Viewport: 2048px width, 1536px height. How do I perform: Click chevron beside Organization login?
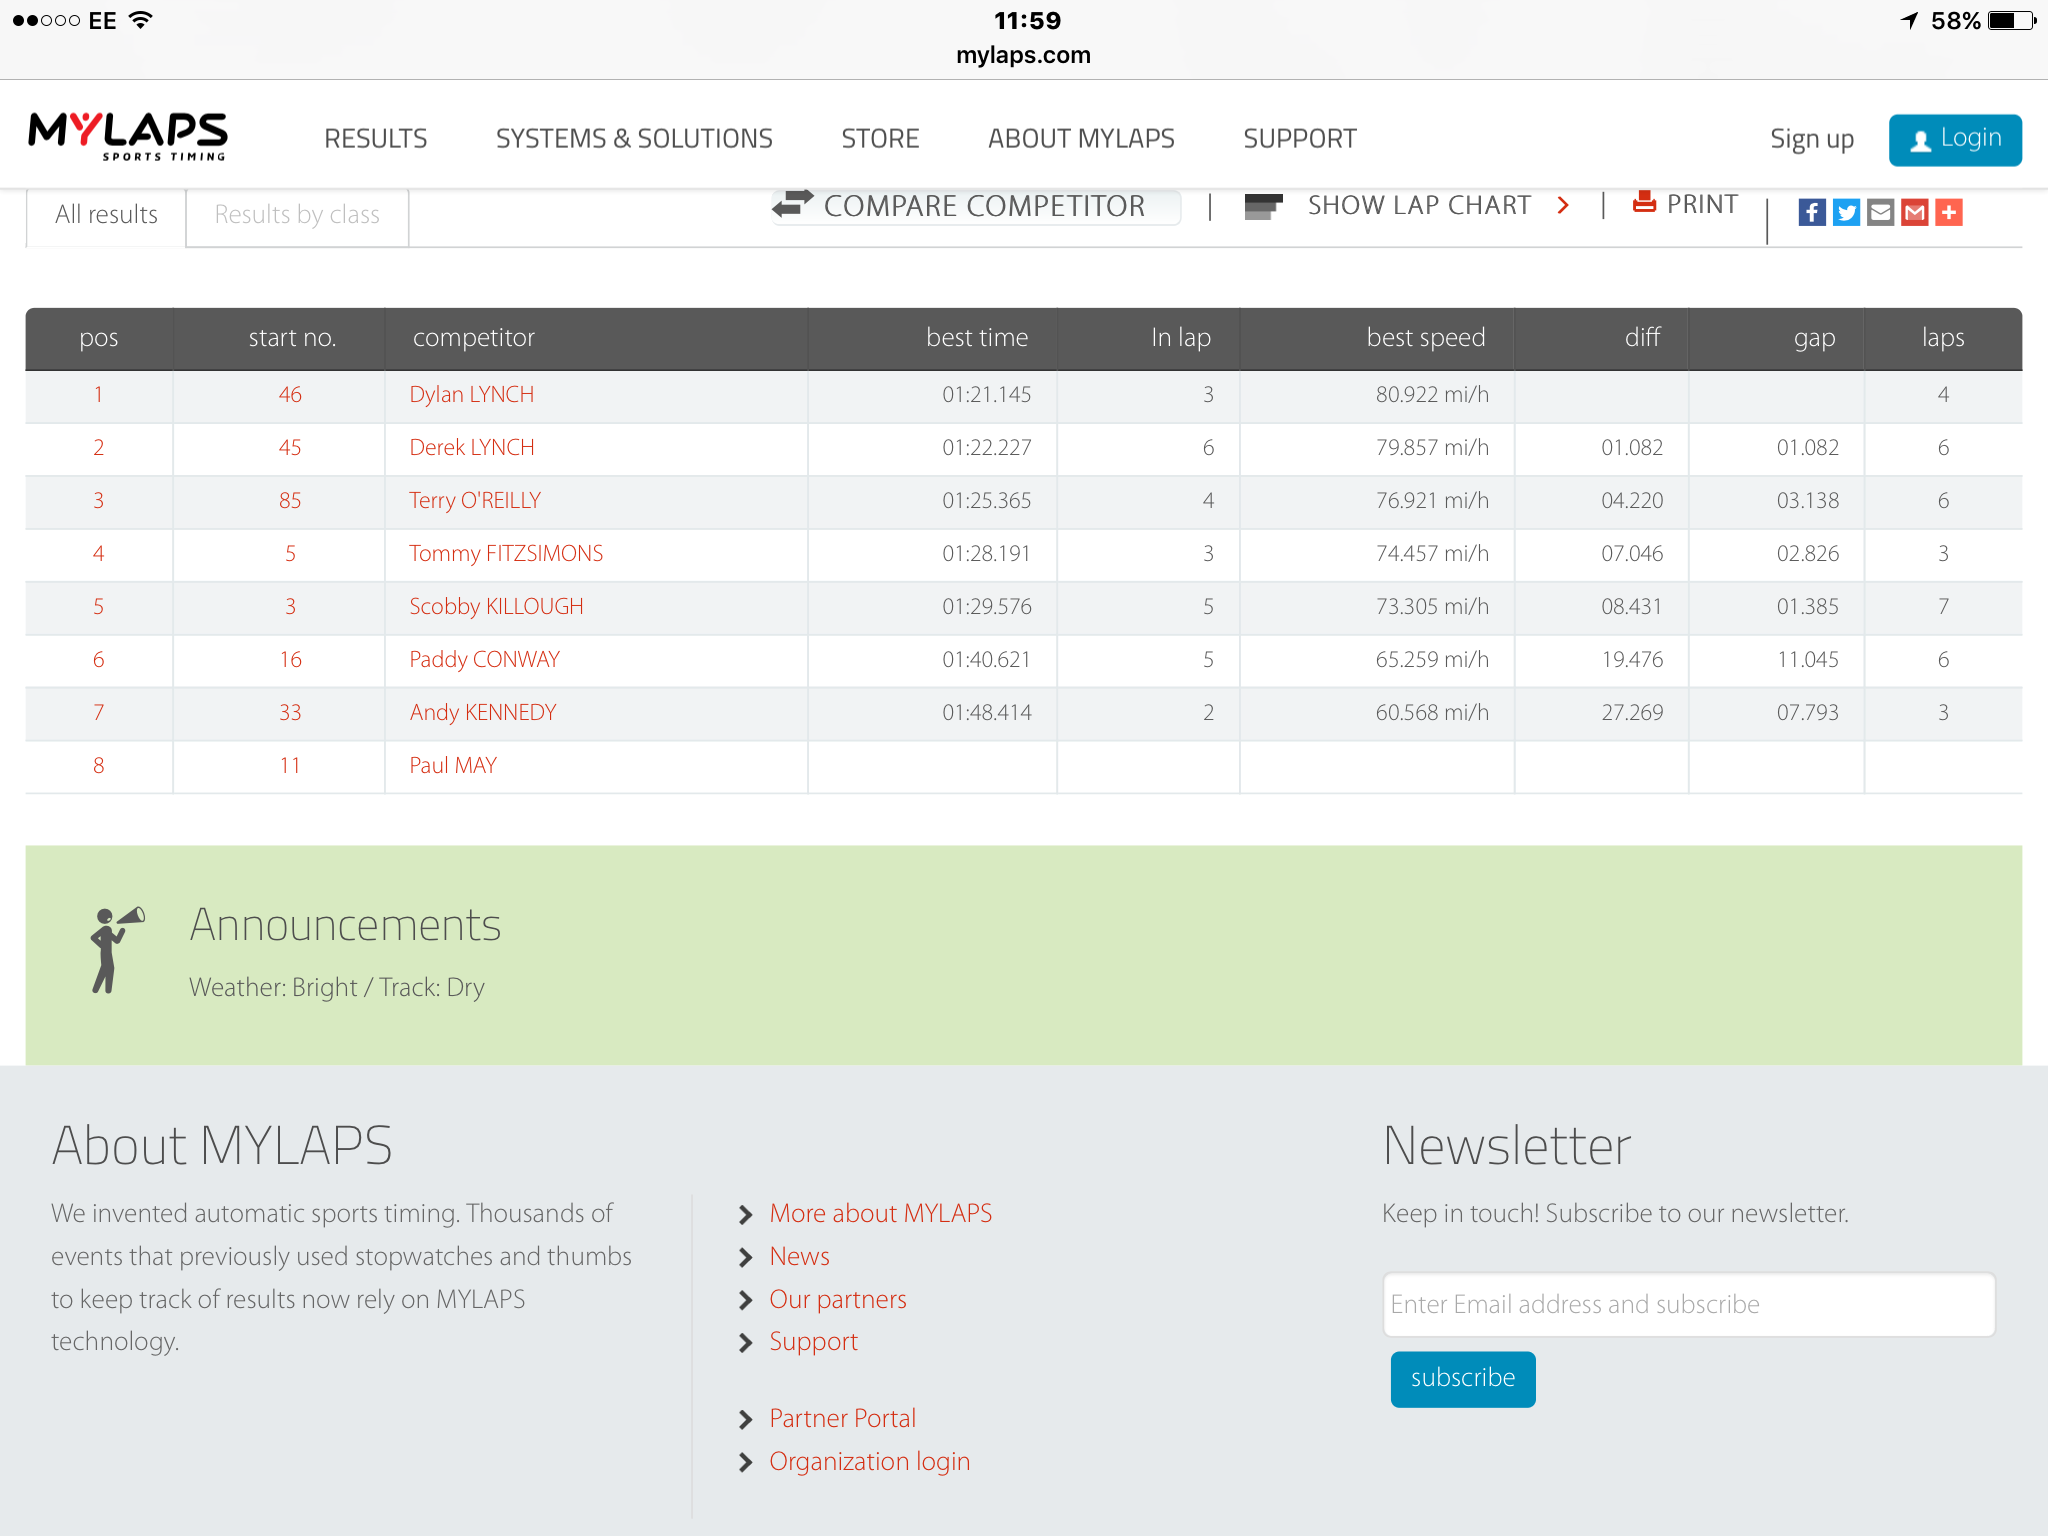coord(745,1462)
